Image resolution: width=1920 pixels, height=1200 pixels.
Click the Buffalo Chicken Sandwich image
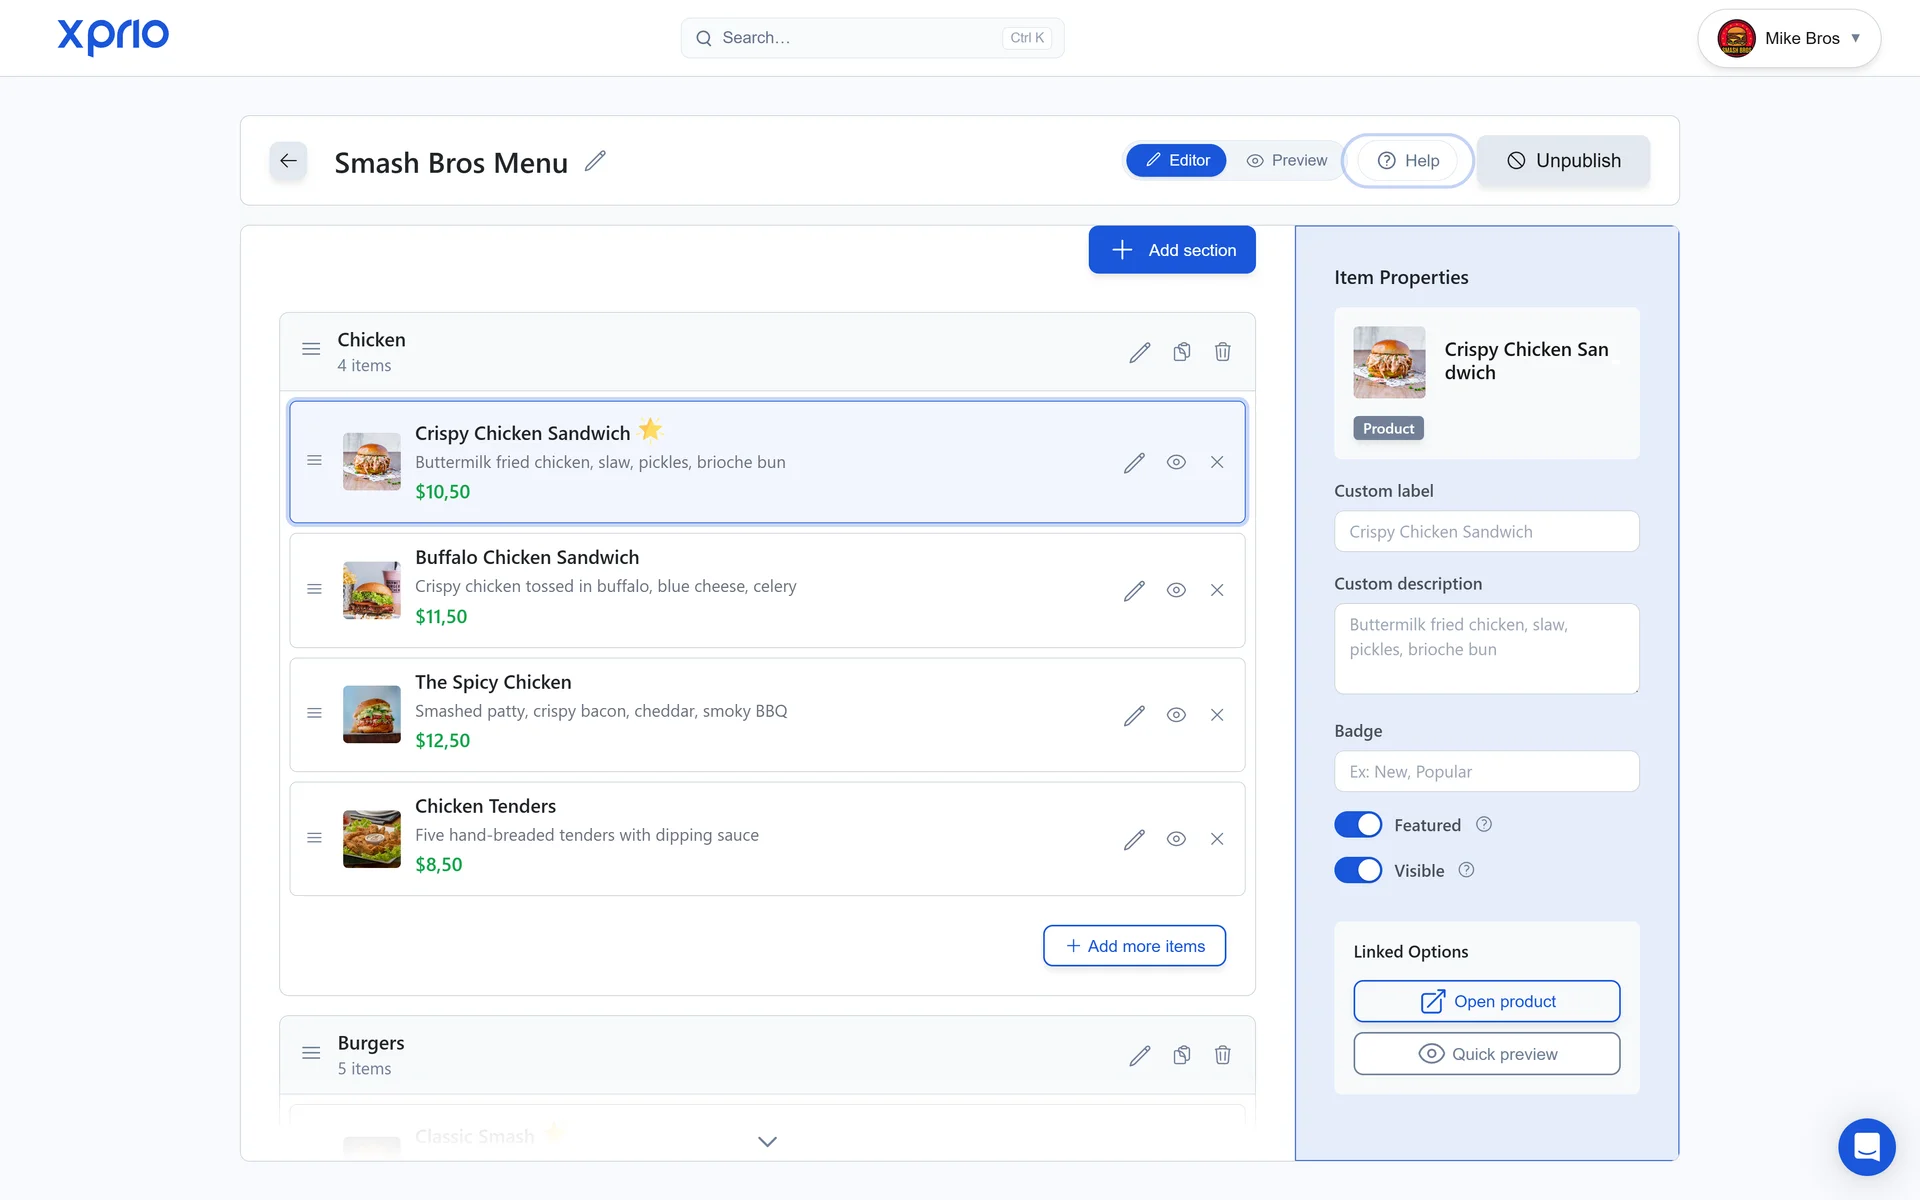(x=371, y=590)
